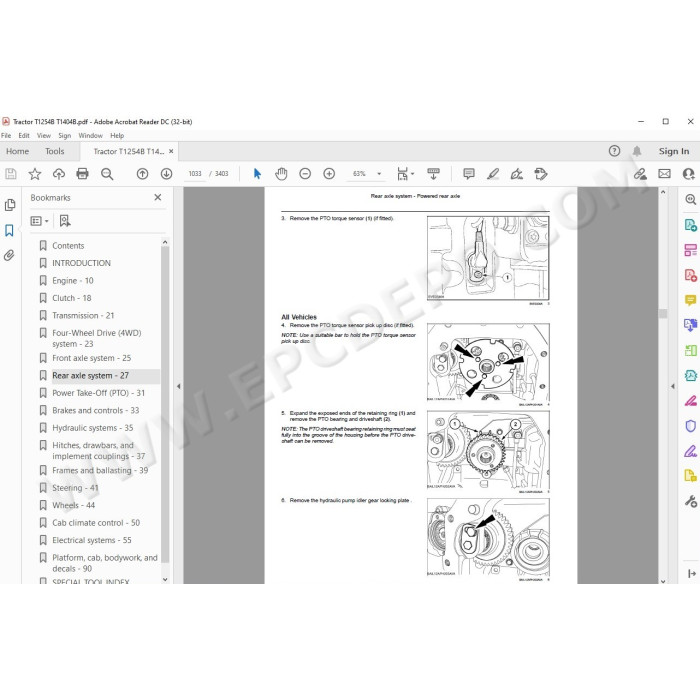Select the Highlight text tool
The width and height of the screenshot is (700, 700).
(x=493, y=174)
